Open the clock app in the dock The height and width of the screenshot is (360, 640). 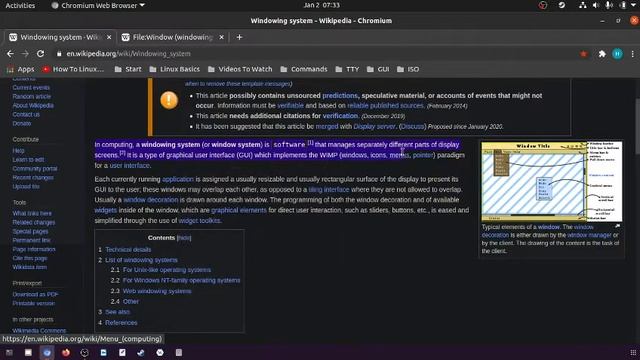point(84,352)
